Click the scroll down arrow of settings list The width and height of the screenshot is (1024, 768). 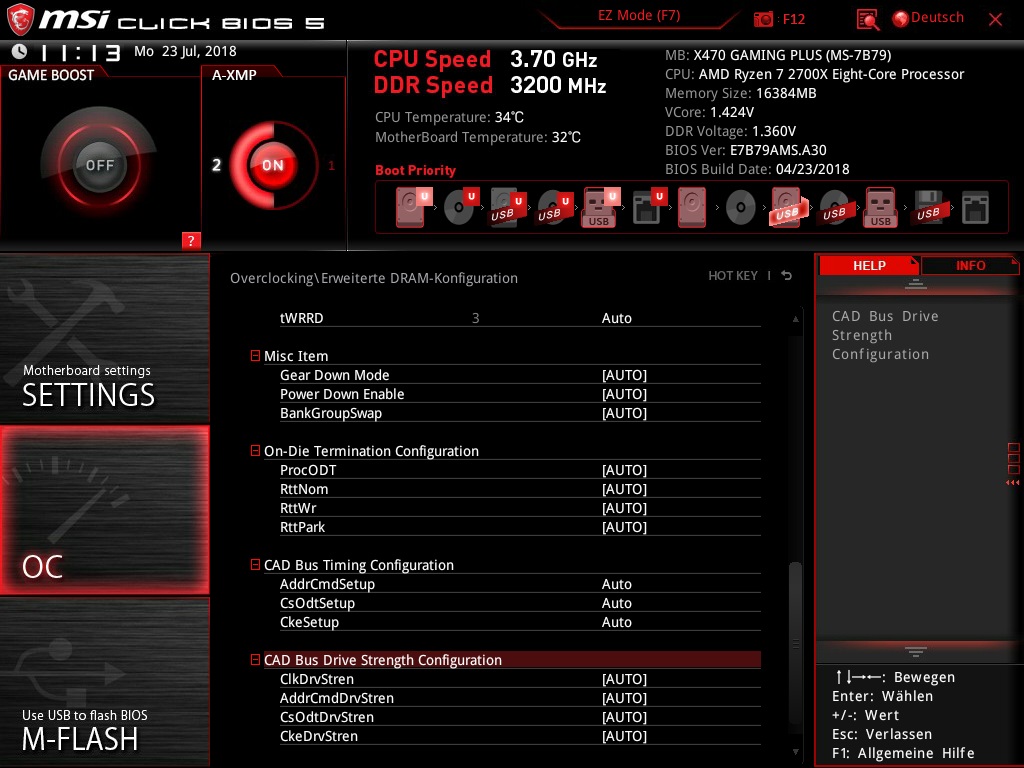(795, 752)
